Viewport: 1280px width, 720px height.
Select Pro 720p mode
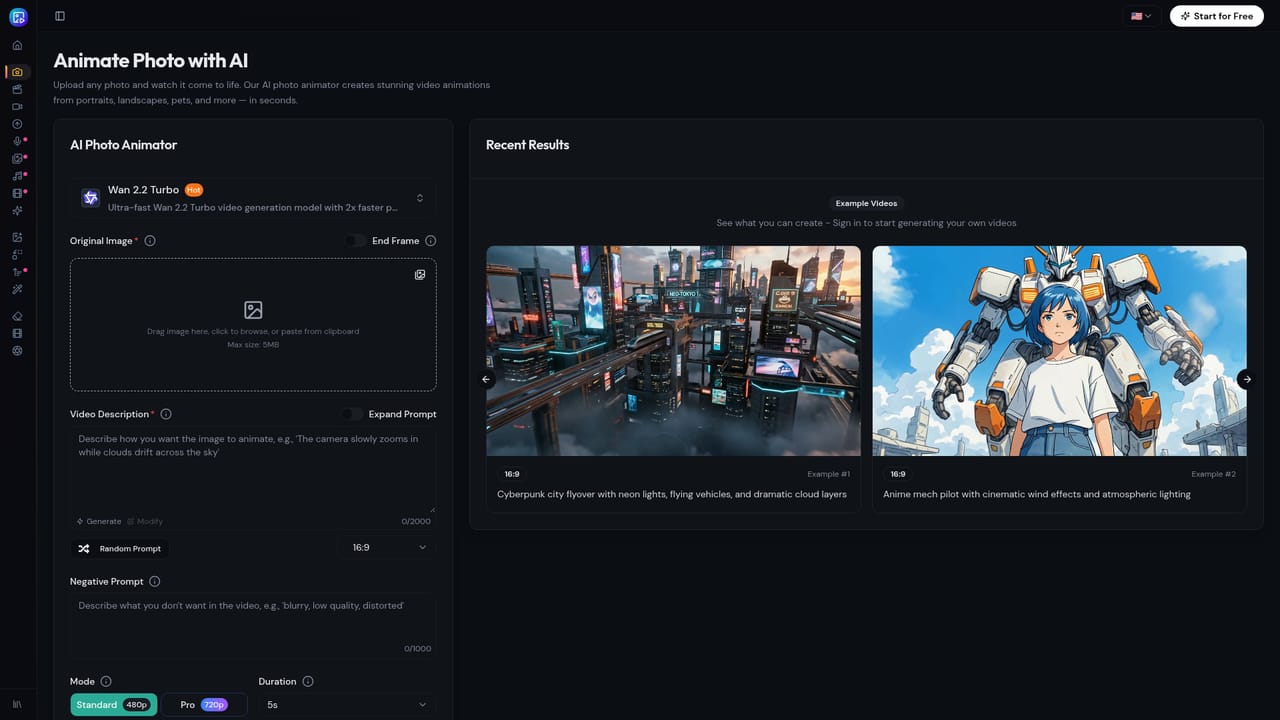click(204, 705)
